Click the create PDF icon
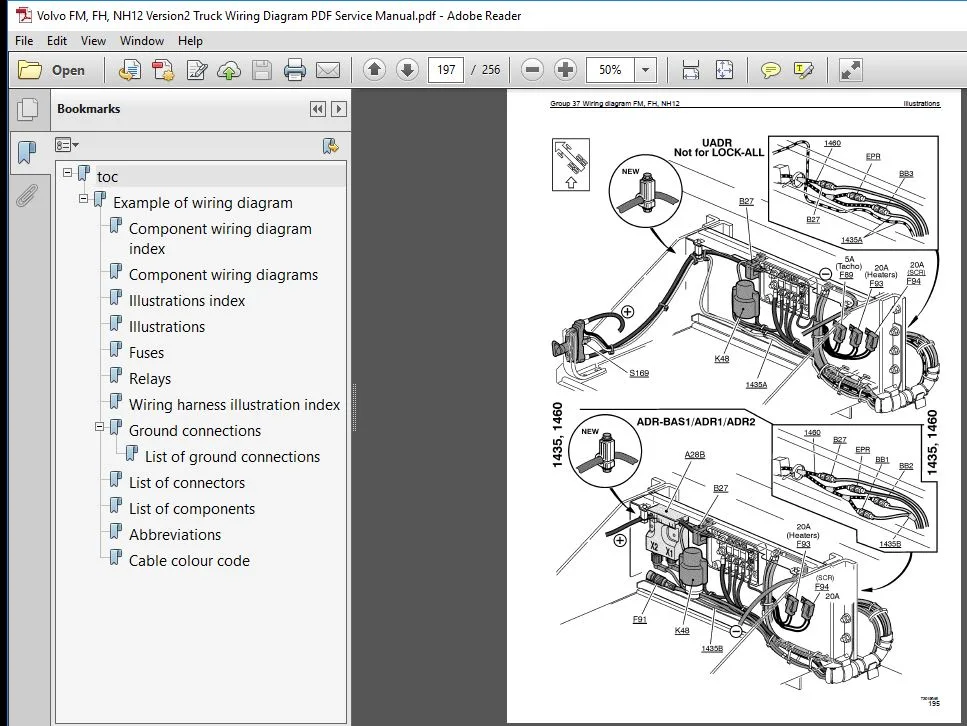Image resolution: width=967 pixels, height=726 pixels. click(x=163, y=70)
